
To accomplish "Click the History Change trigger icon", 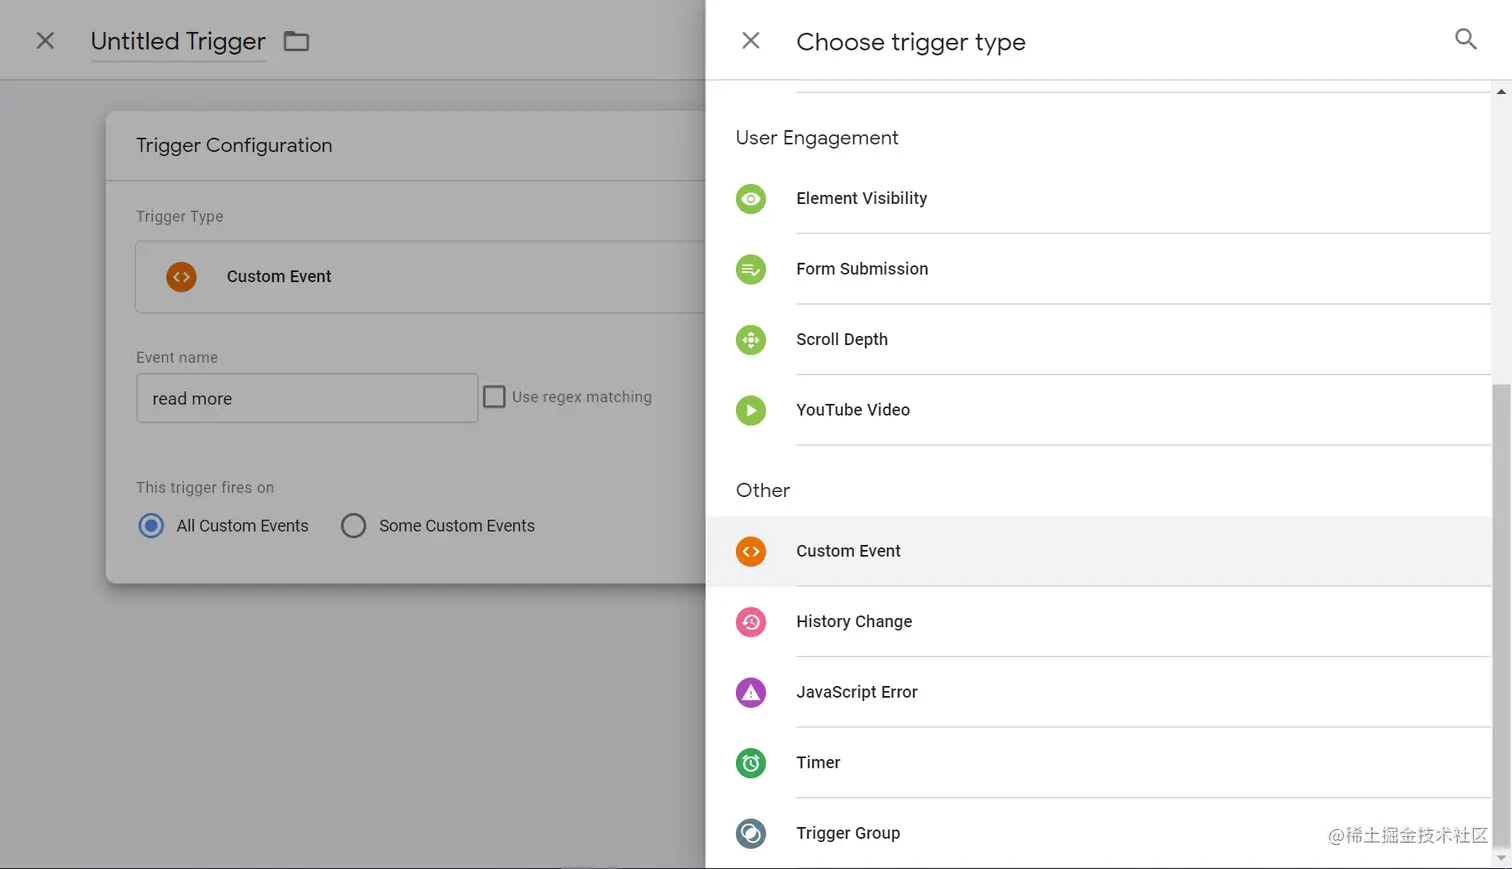I will [x=751, y=622].
